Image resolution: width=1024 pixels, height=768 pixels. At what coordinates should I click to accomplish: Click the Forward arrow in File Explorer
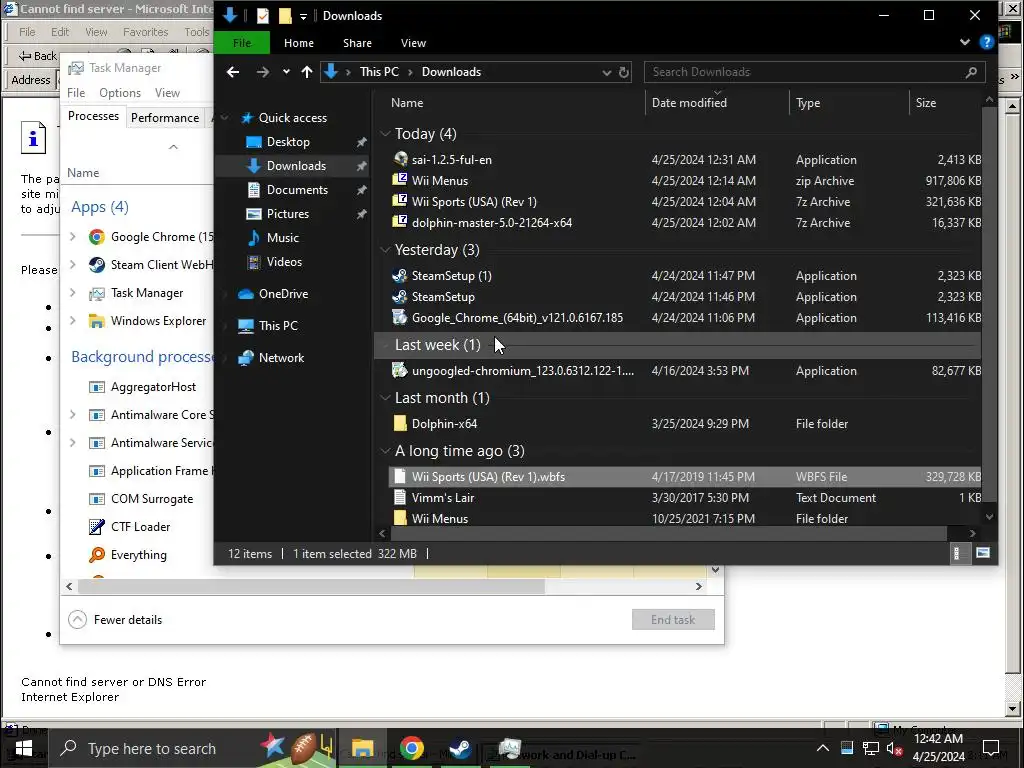coord(263,72)
